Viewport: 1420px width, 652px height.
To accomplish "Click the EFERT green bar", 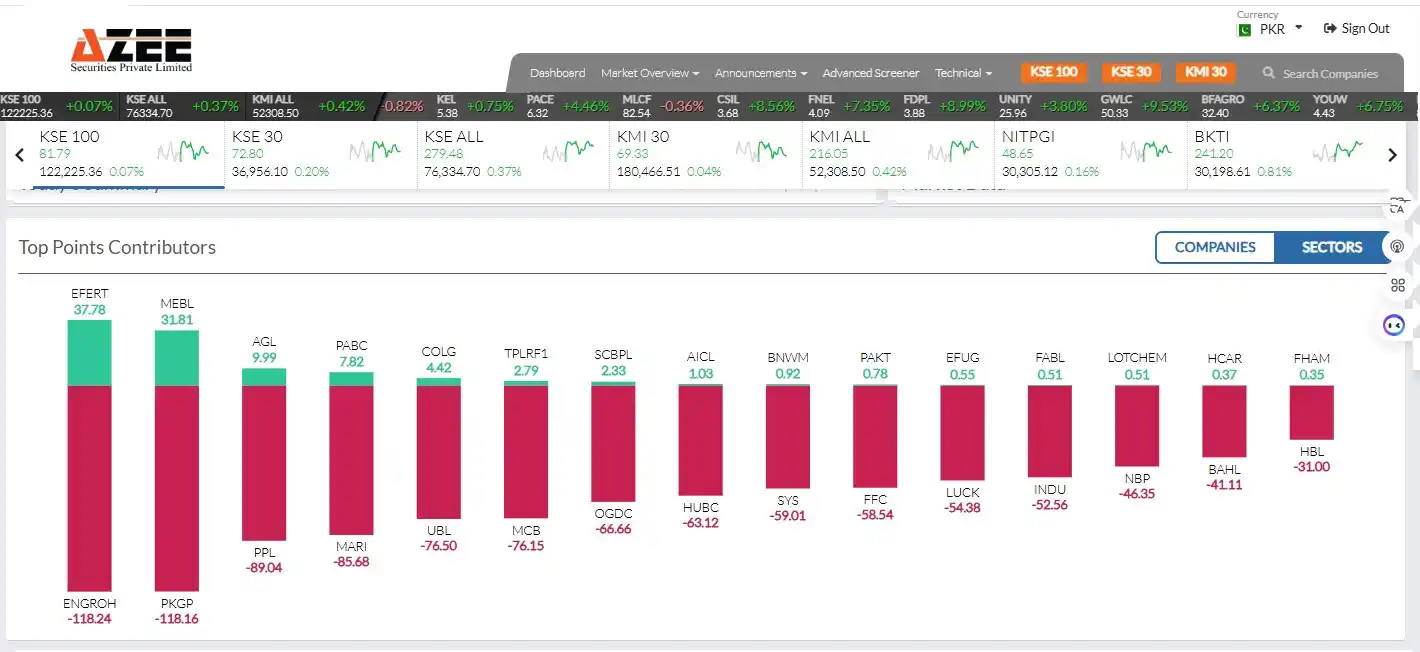I will coord(89,353).
